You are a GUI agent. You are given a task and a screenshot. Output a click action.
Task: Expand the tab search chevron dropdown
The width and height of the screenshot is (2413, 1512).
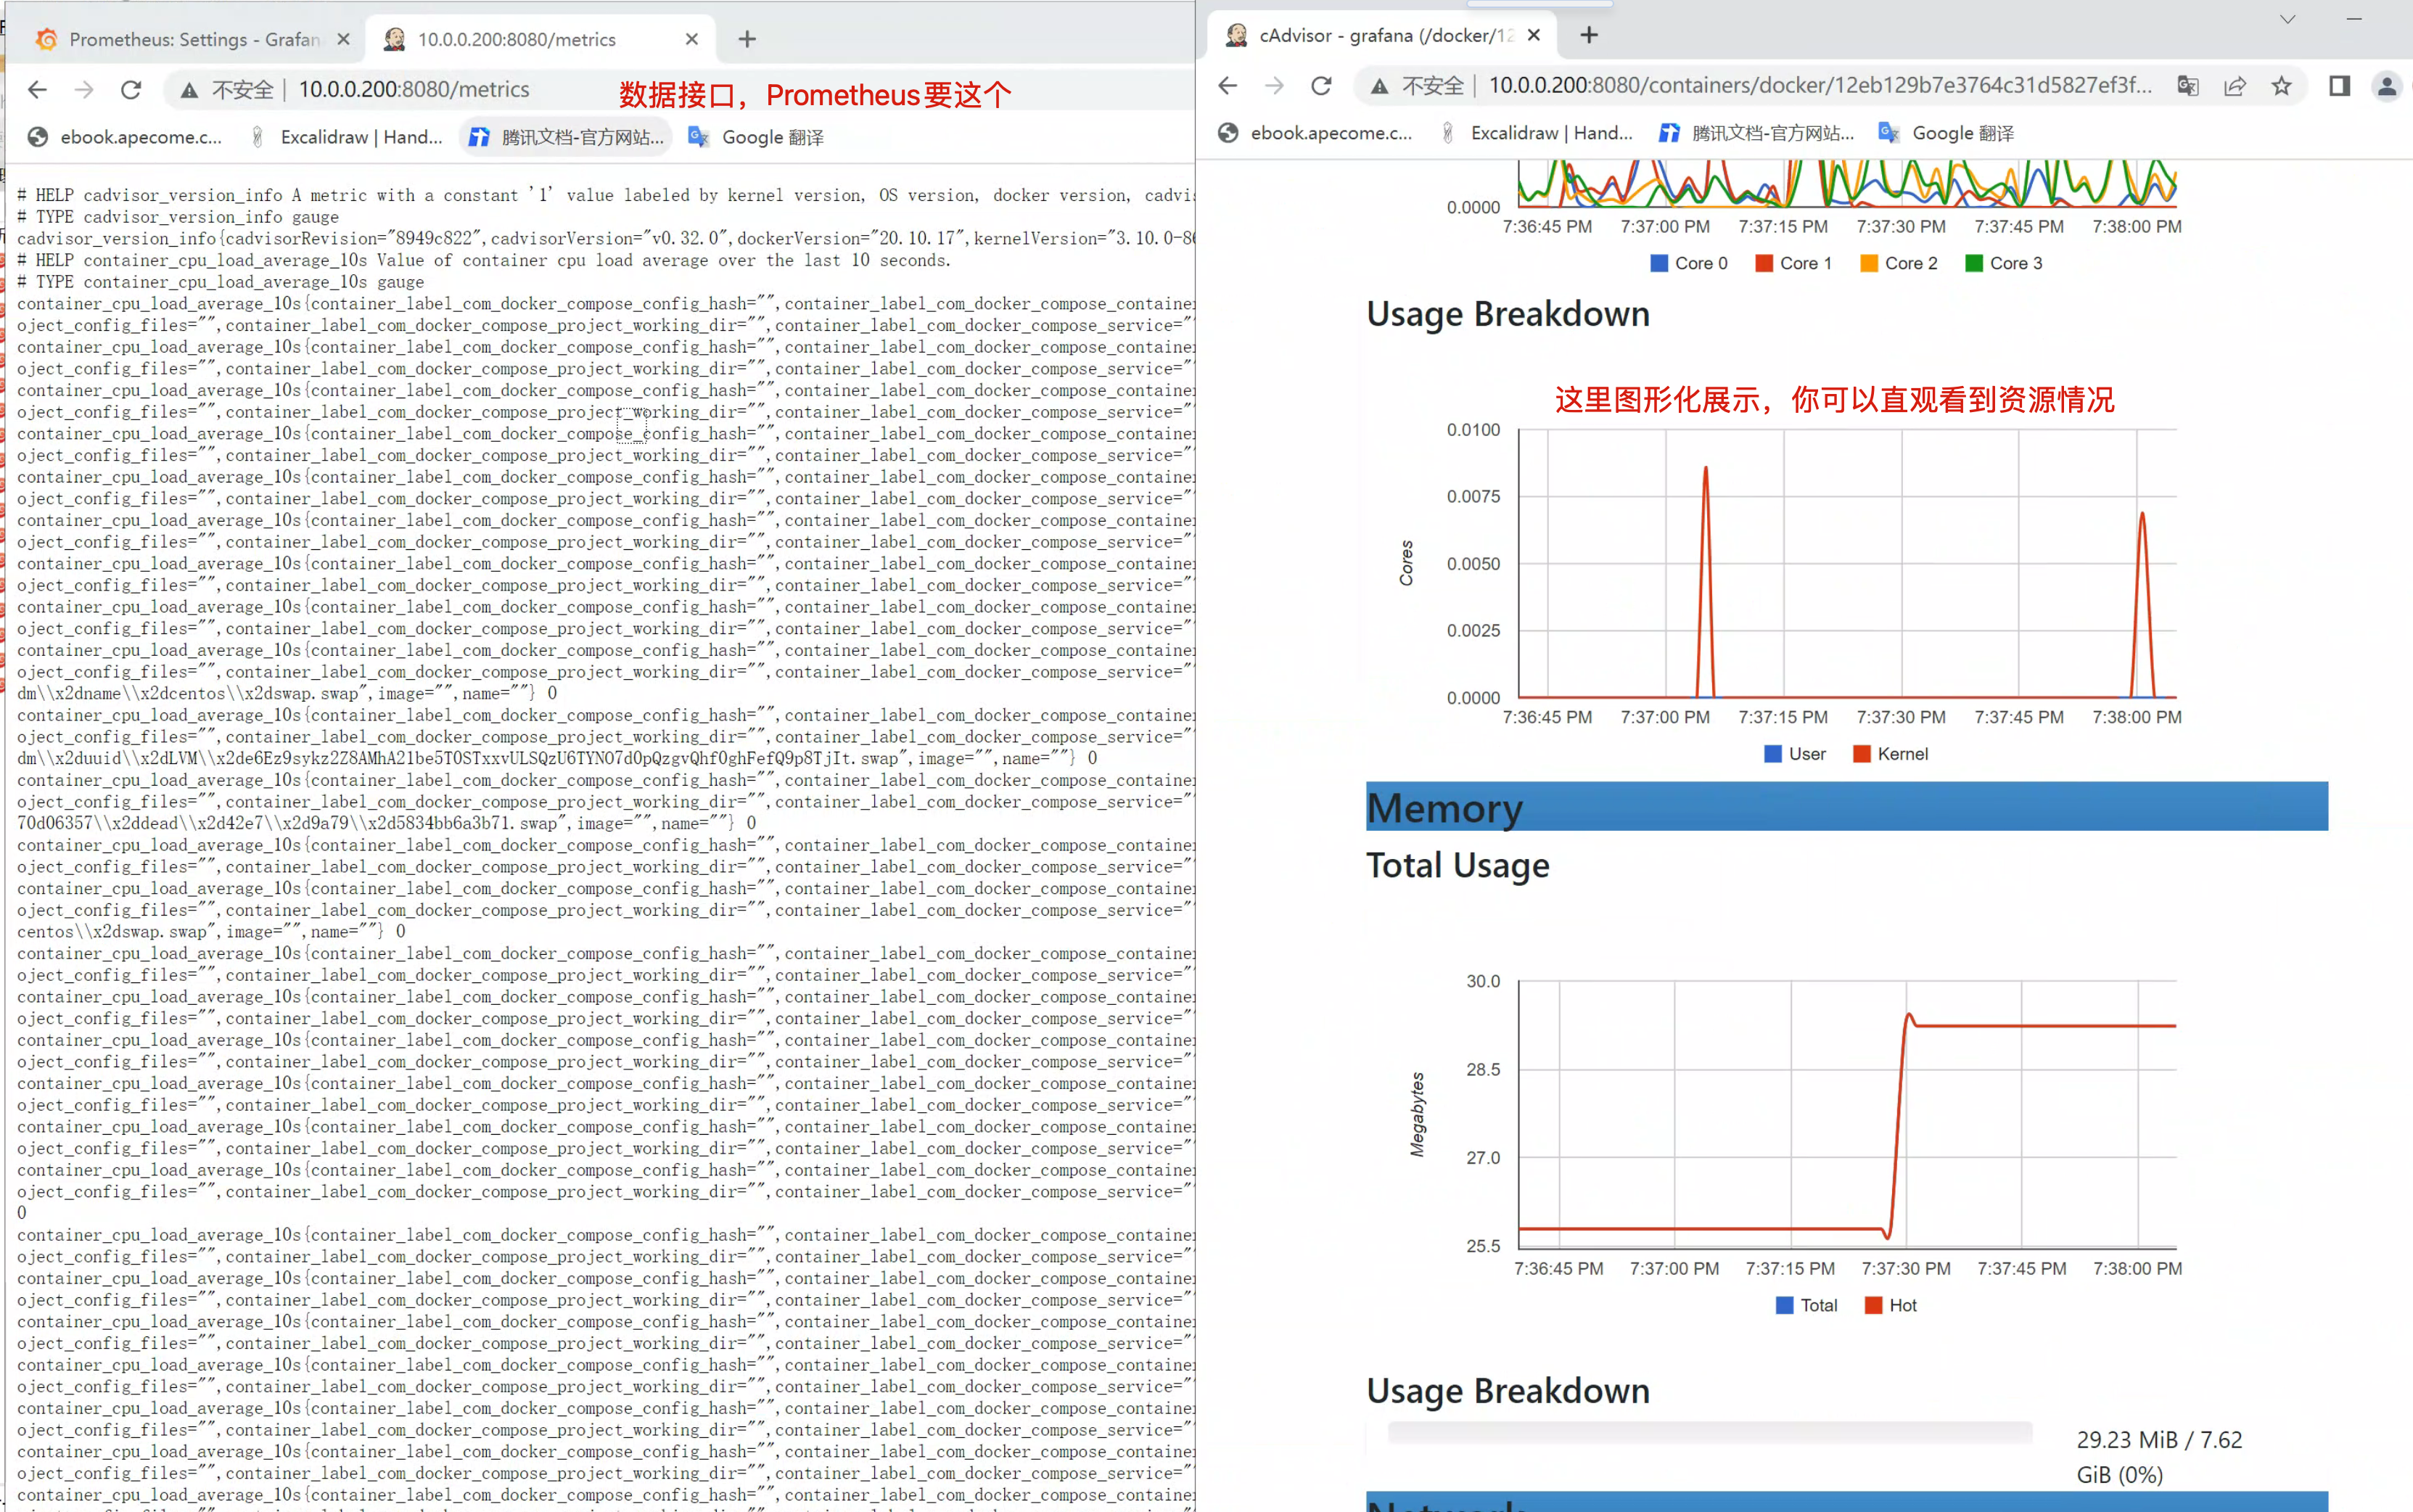point(2287,19)
